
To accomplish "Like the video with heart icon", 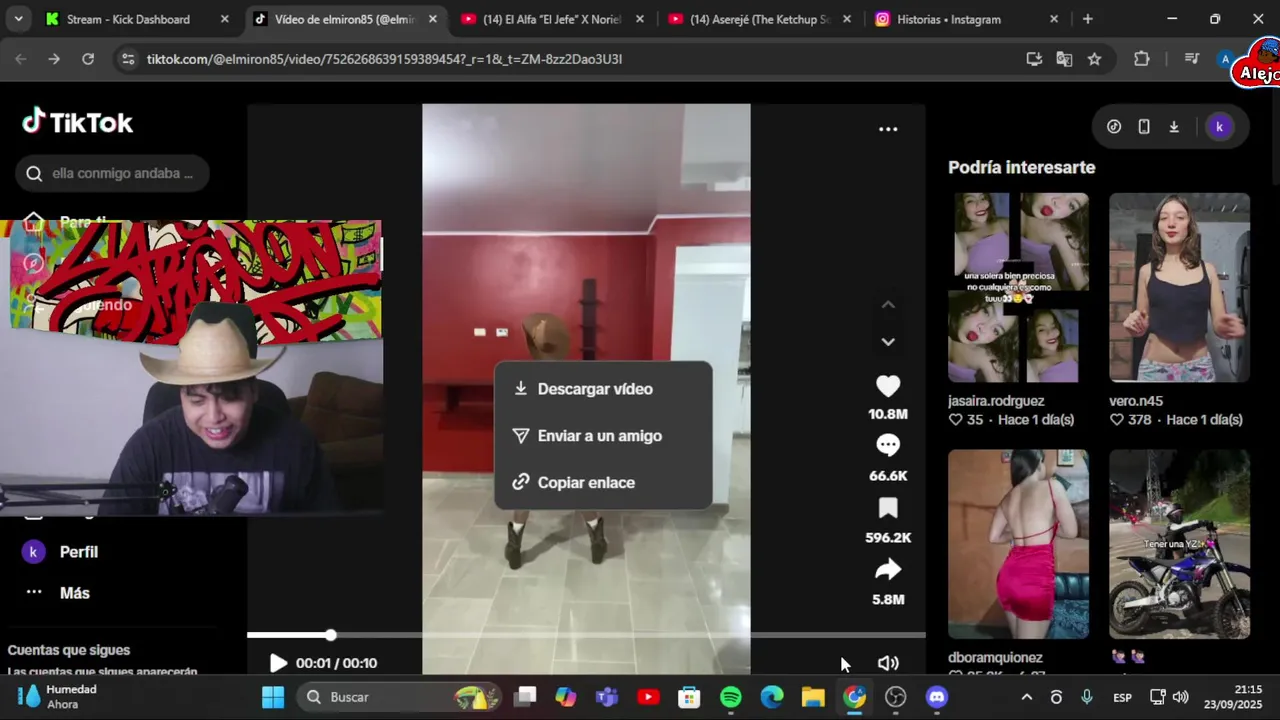I will (x=888, y=386).
